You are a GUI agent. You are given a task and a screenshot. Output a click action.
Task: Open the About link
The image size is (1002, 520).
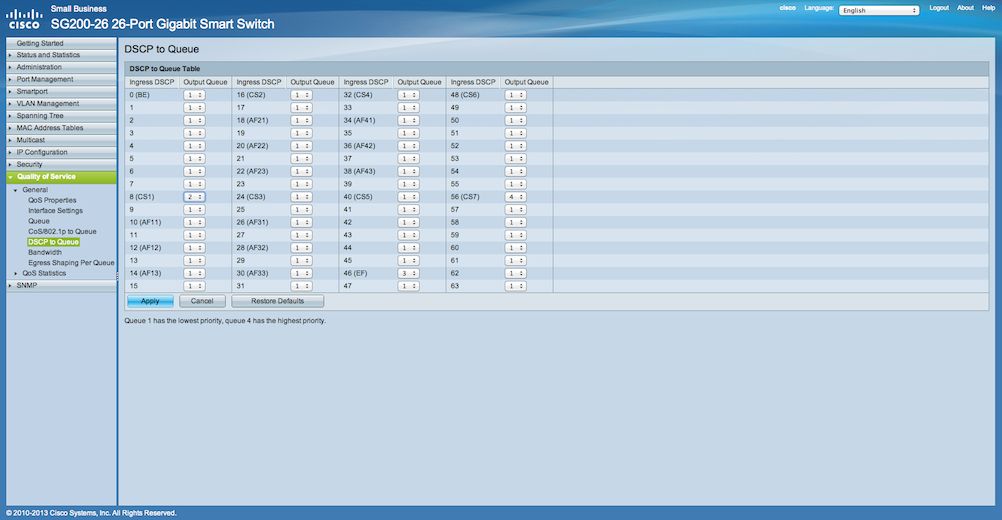[965, 8]
